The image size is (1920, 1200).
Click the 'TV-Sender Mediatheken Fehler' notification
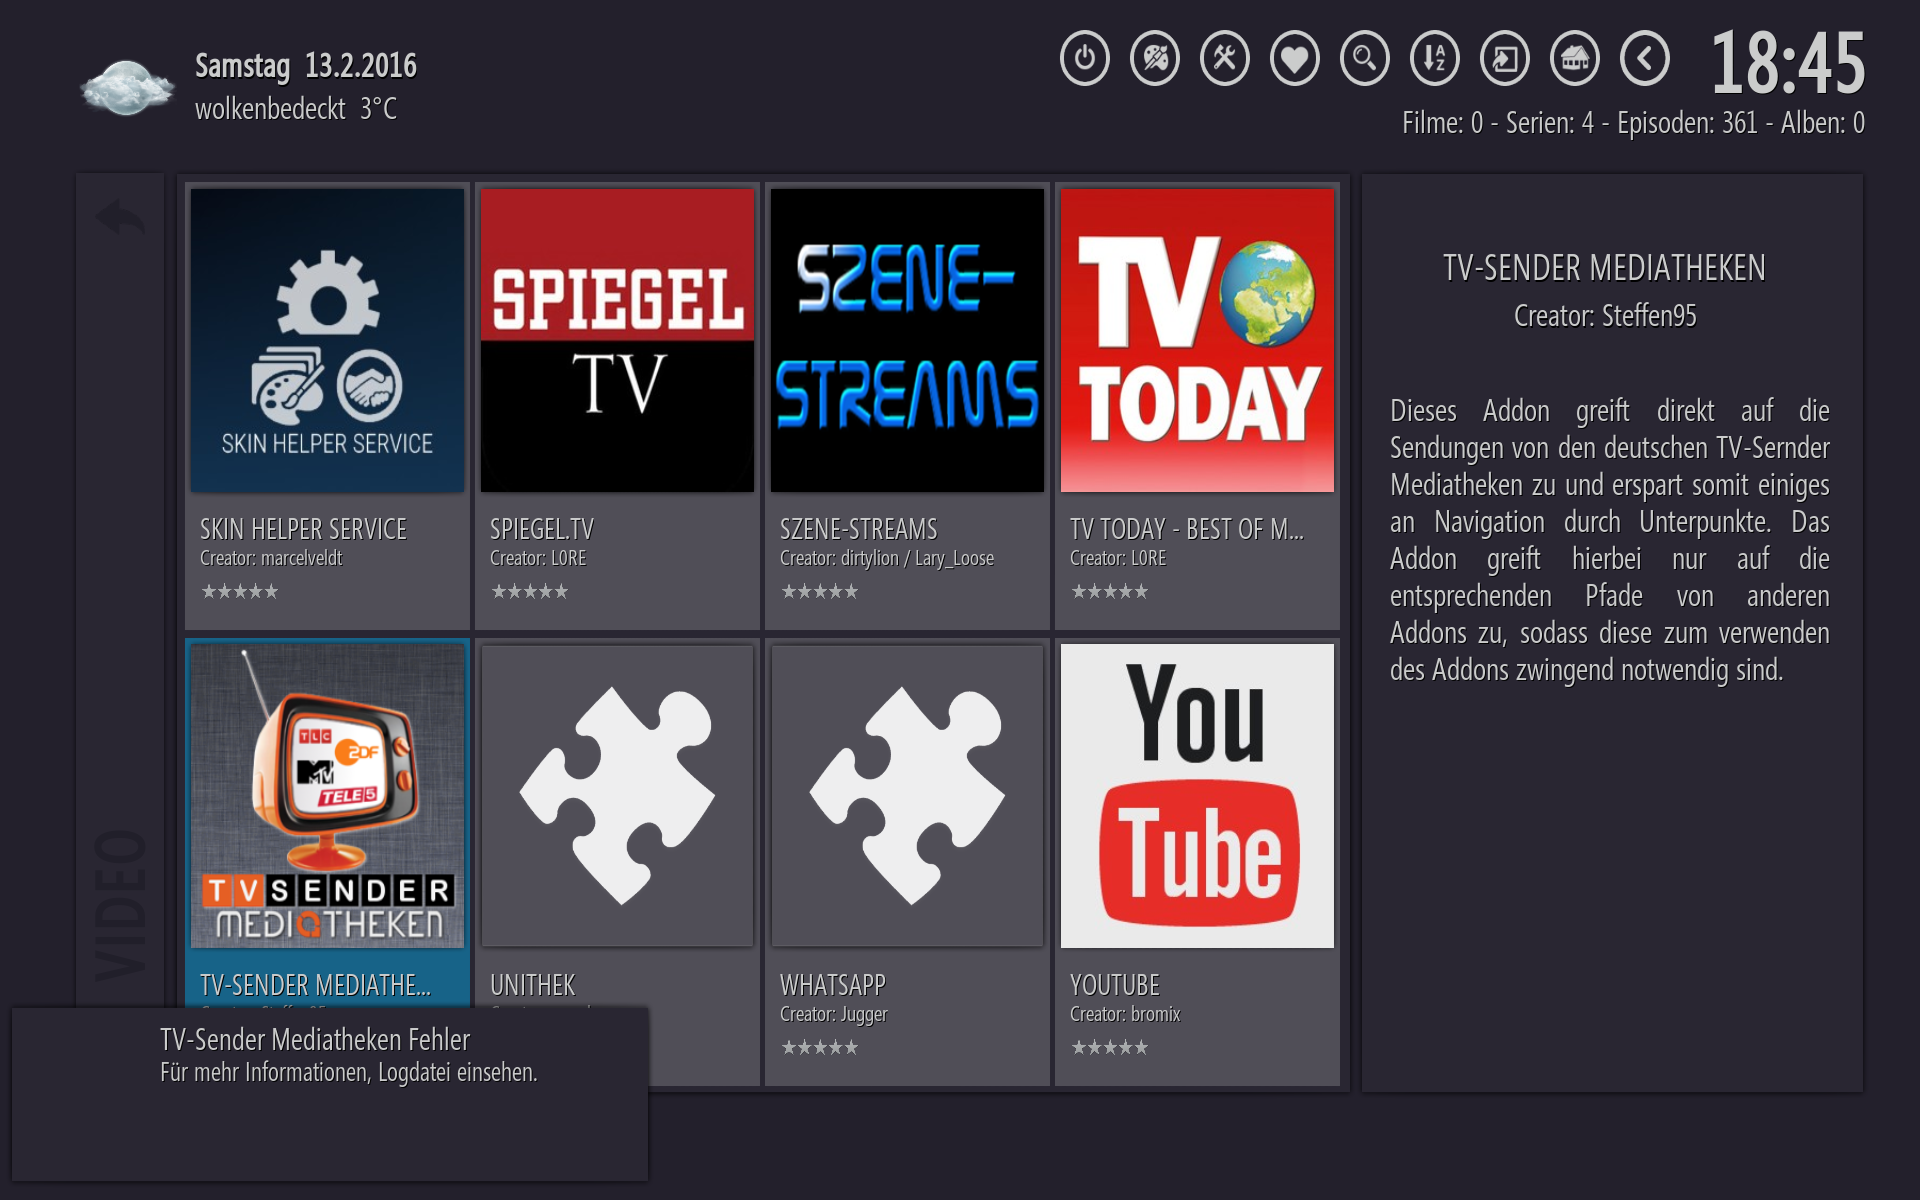point(330,1094)
